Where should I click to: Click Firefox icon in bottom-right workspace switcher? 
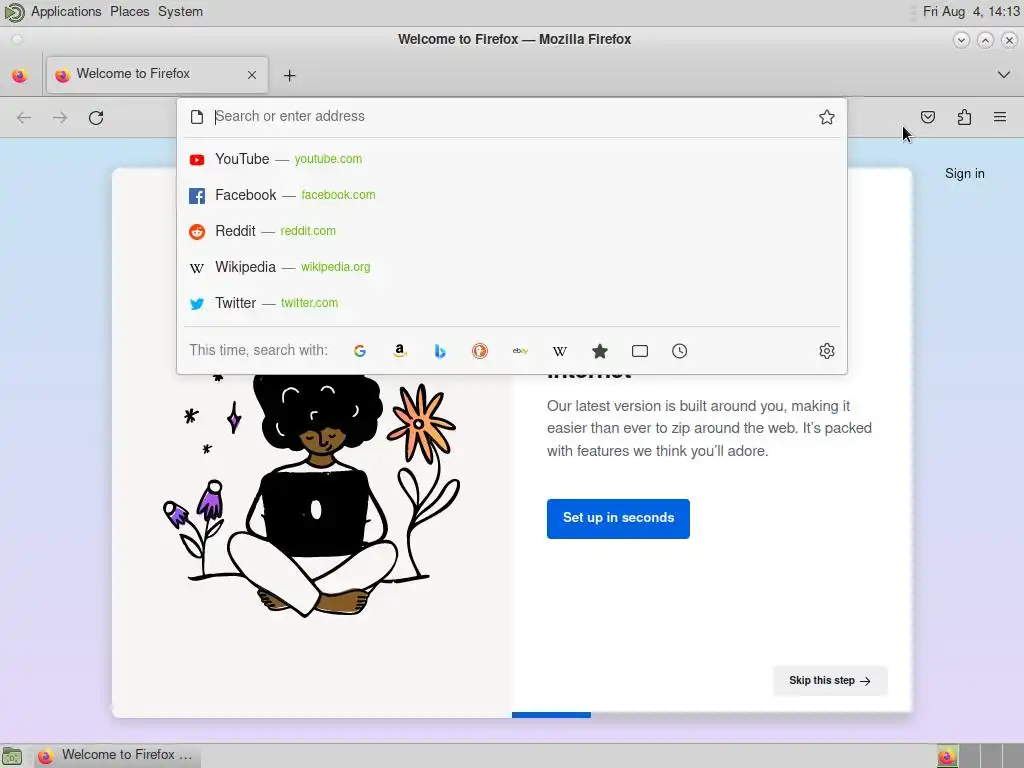click(947, 757)
